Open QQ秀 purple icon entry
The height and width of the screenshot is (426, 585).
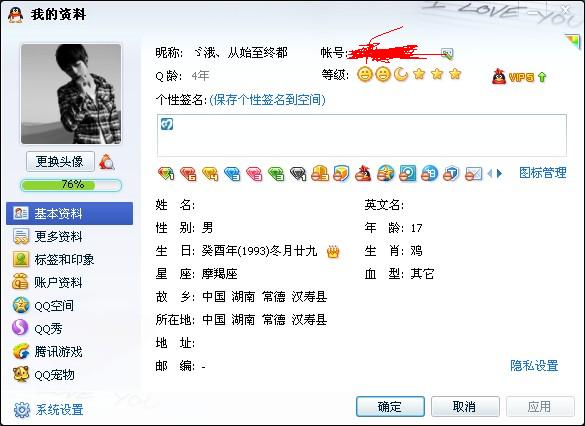pos(37,328)
